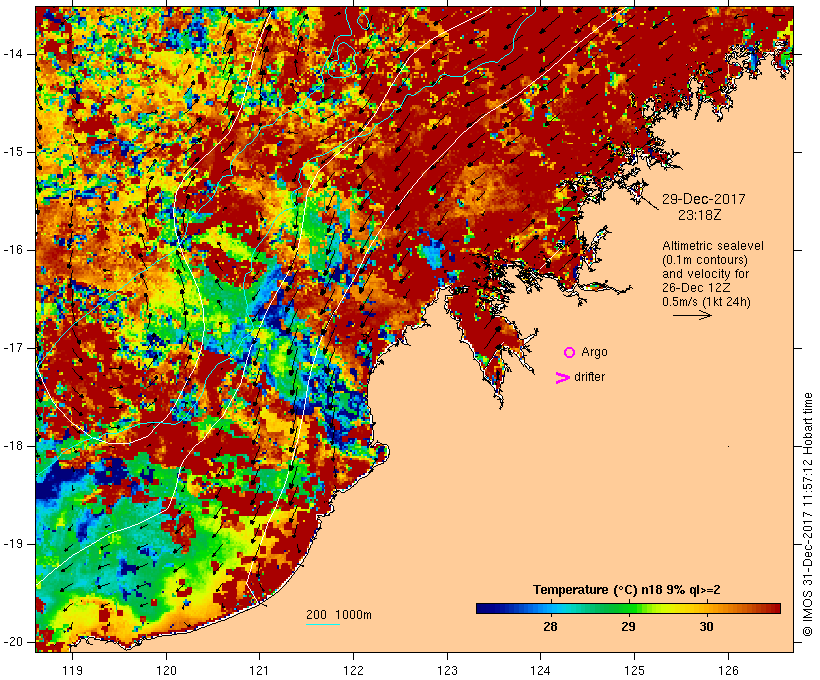Click the '-14' latitude axis label
Viewport: 820px width, 680px height.
tap(13, 54)
